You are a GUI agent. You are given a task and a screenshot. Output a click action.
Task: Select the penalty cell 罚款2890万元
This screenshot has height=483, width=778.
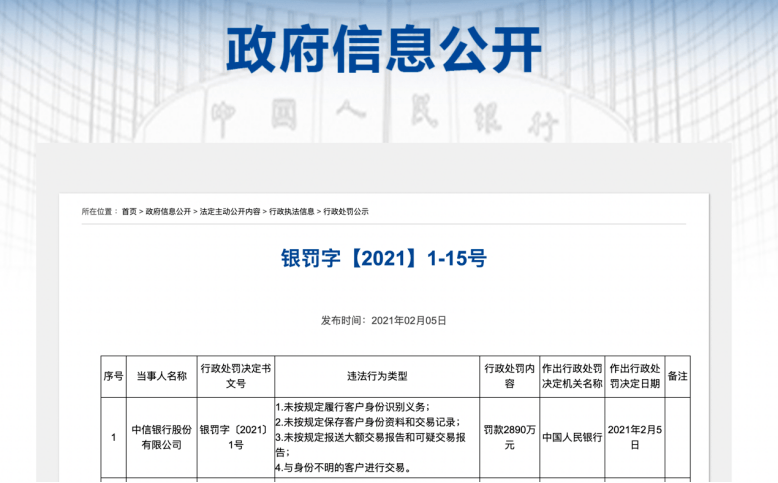click(510, 437)
